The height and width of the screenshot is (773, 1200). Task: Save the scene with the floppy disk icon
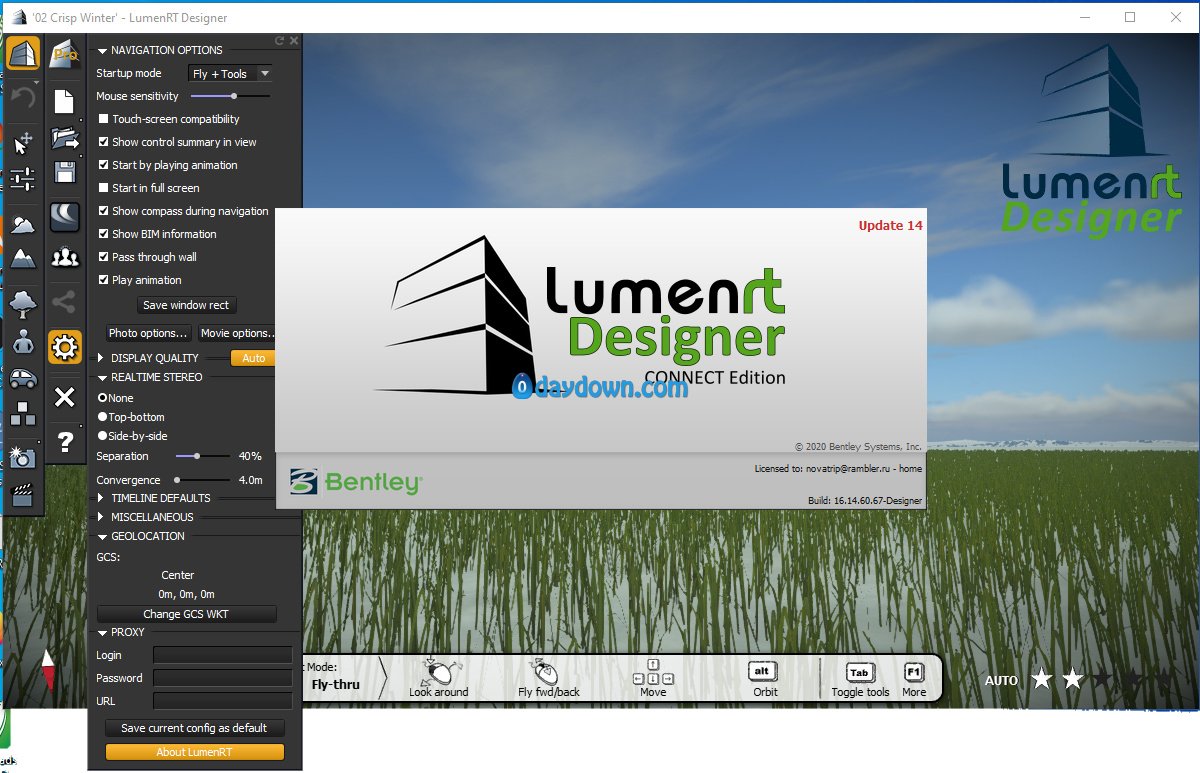65,172
